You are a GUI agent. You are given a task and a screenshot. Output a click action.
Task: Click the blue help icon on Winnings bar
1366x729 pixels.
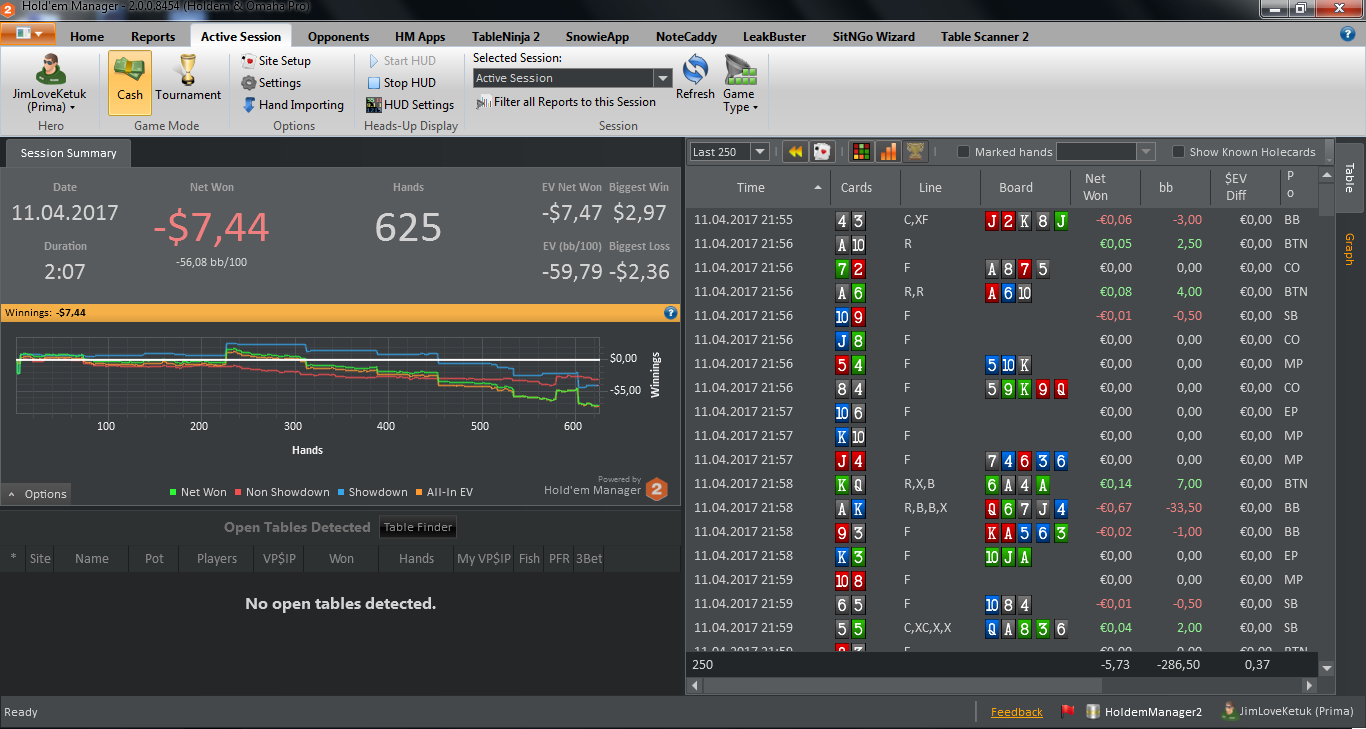[671, 313]
